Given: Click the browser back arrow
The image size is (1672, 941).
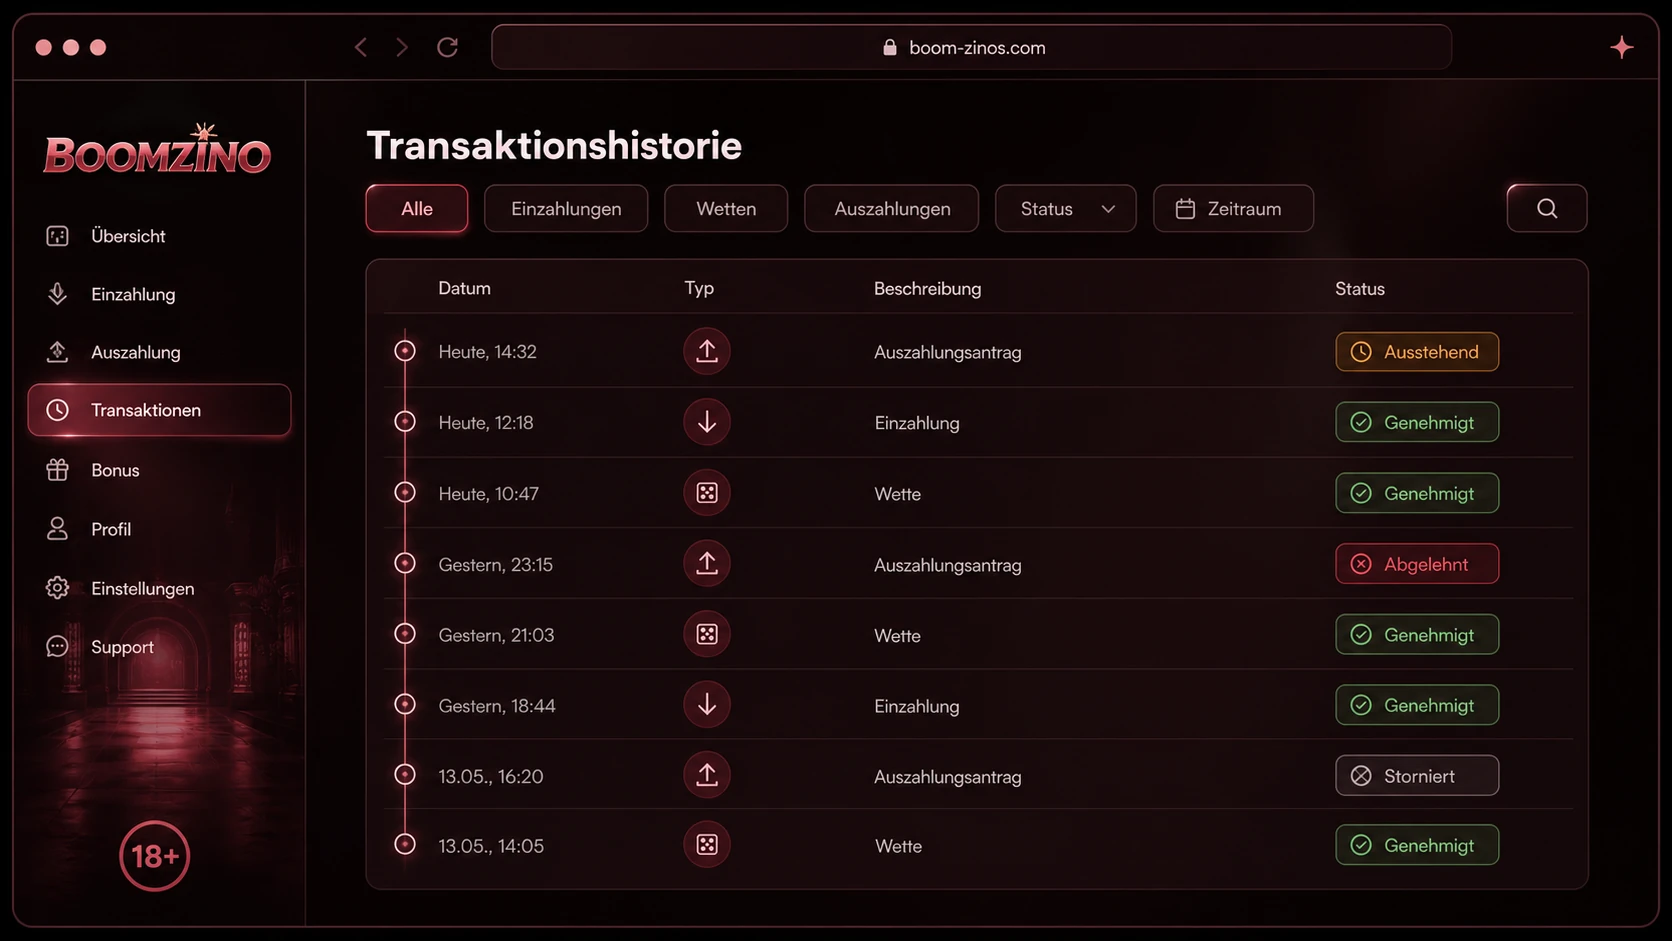Looking at the screenshot, I should click(x=361, y=47).
